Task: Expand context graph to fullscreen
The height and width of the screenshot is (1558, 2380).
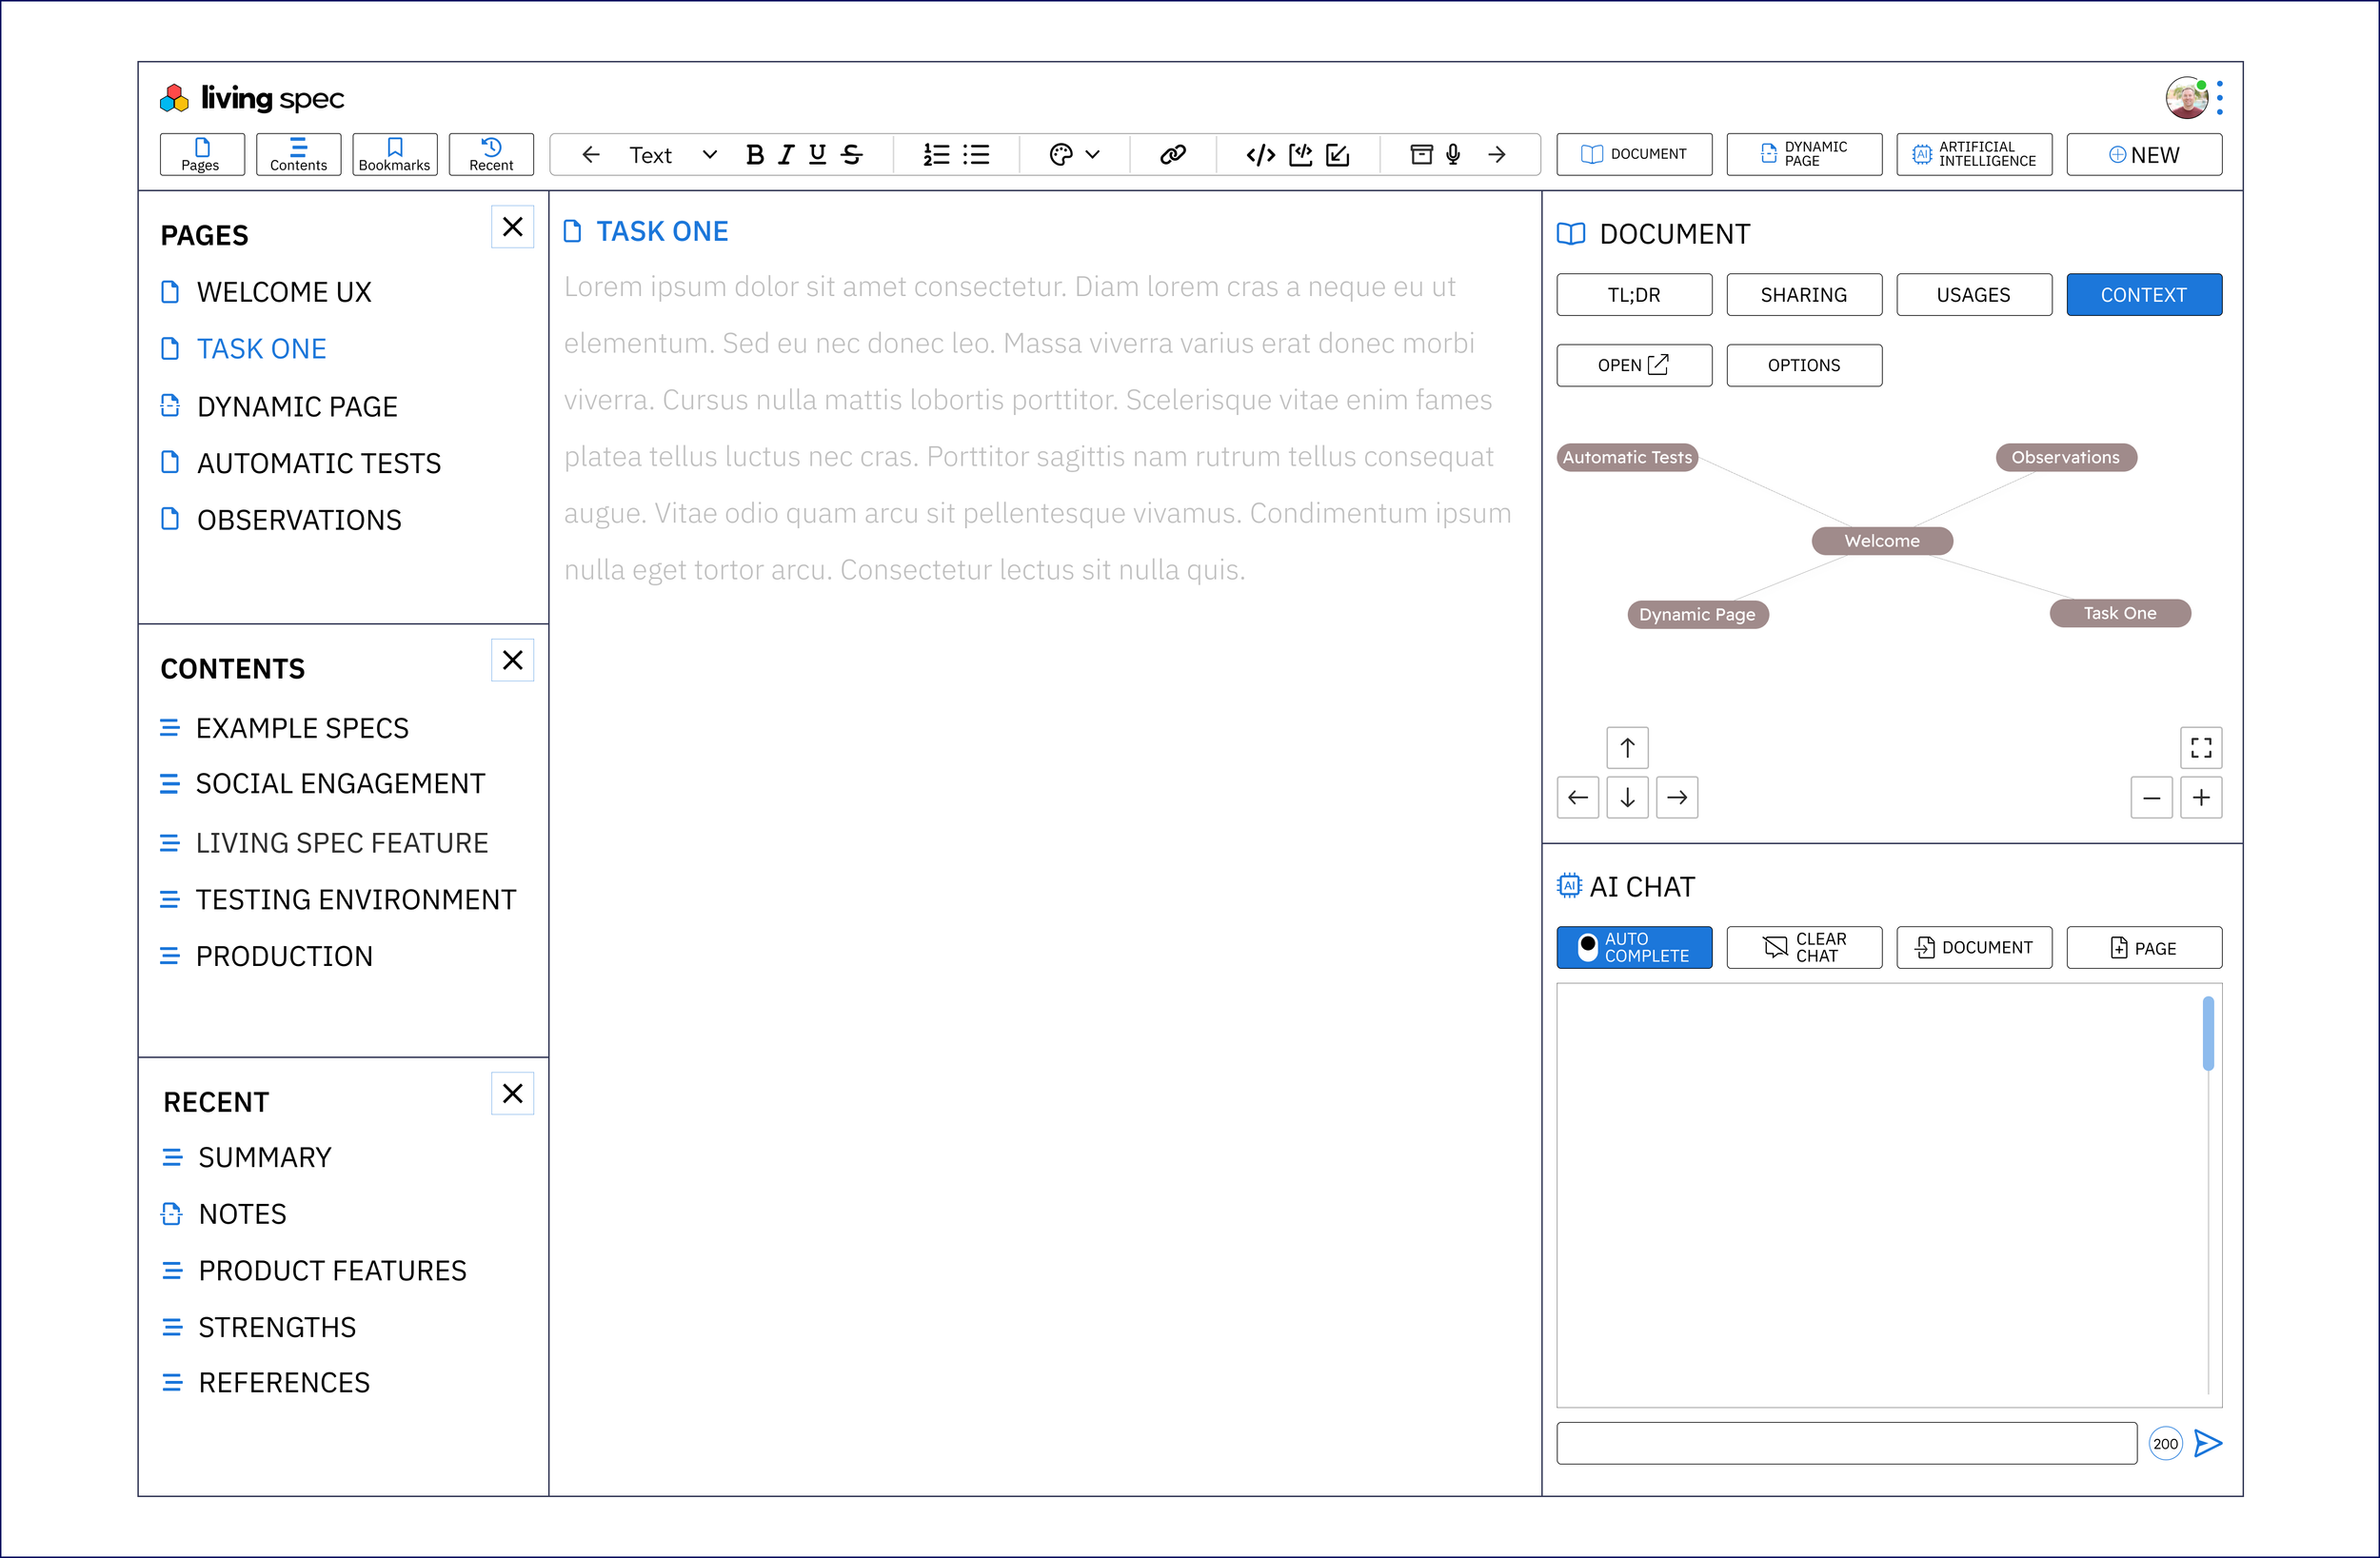Action: click(x=2200, y=747)
